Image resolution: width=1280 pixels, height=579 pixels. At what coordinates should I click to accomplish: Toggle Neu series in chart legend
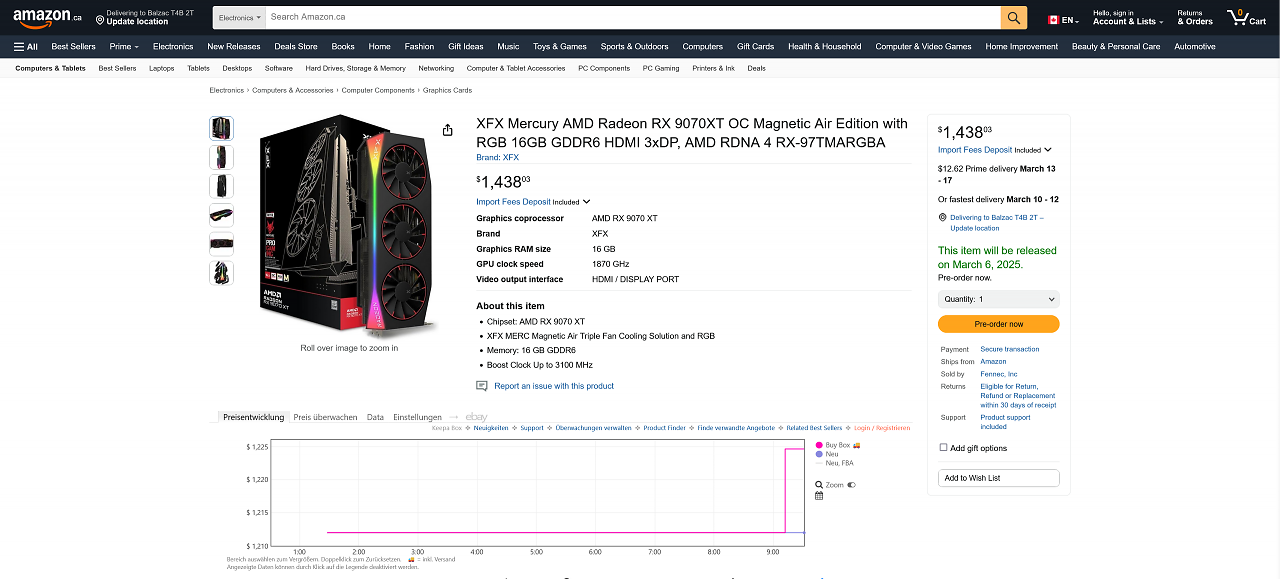point(827,454)
